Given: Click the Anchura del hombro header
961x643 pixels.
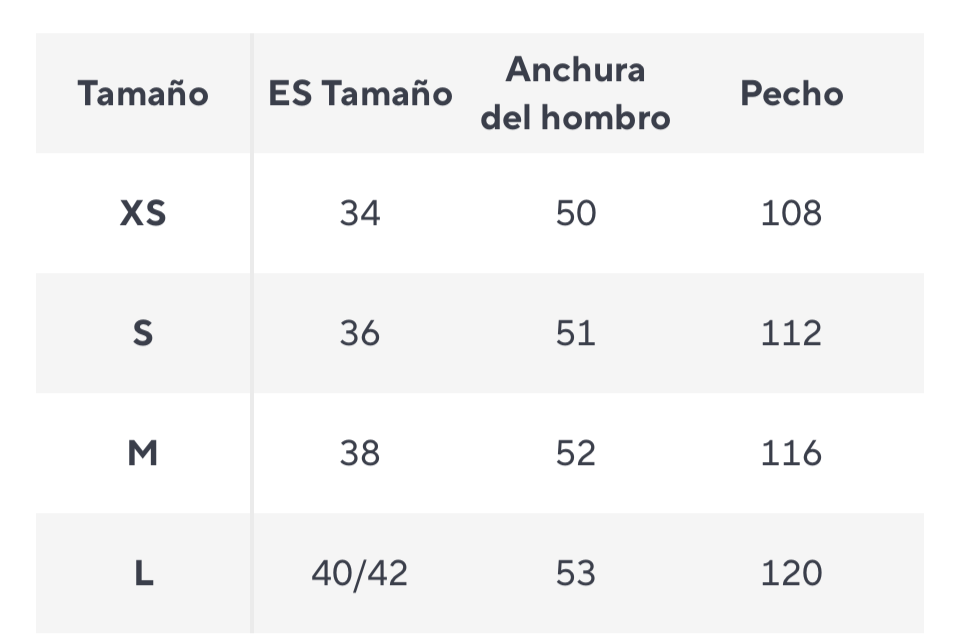Looking at the screenshot, I should click(575, 94).
